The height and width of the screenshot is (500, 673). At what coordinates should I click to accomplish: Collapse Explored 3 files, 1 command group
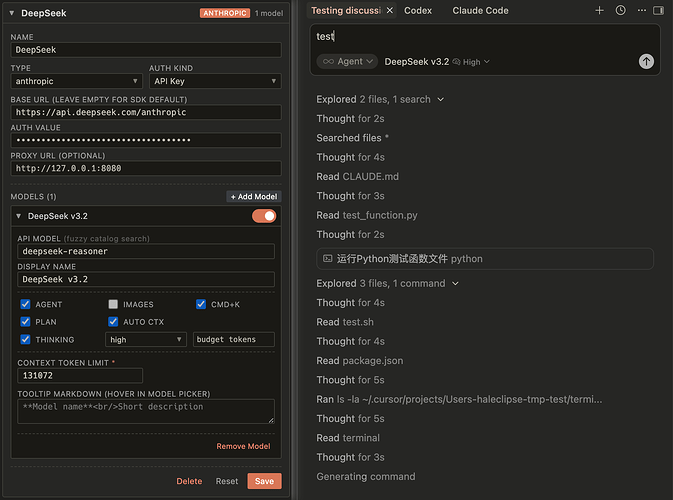388,284
